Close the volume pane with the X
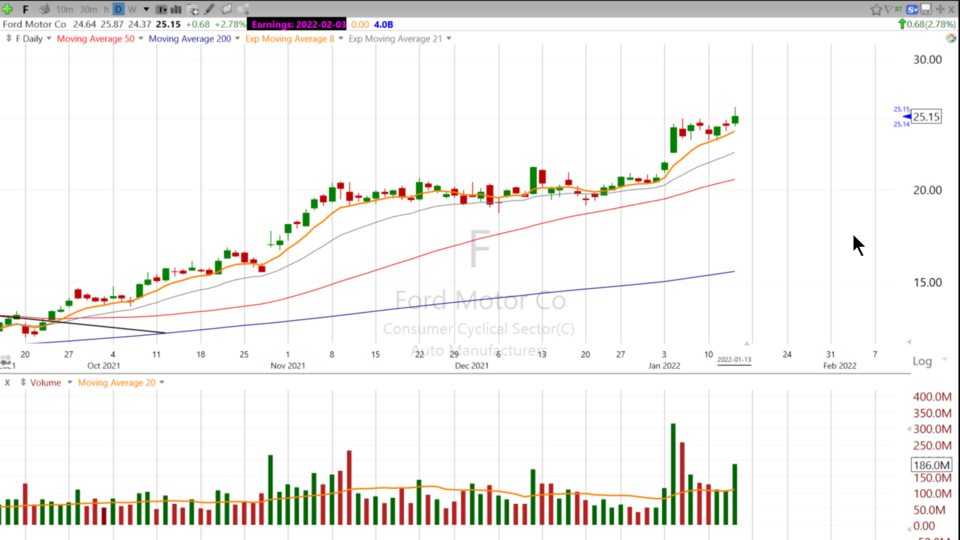 tap(7, 383)
